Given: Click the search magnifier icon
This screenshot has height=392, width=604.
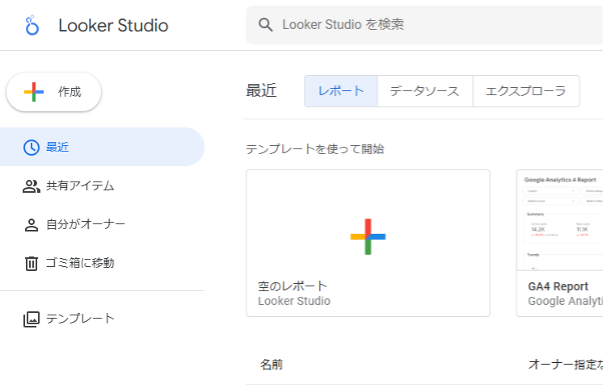Looking at the screenshot, I should 265,25.
